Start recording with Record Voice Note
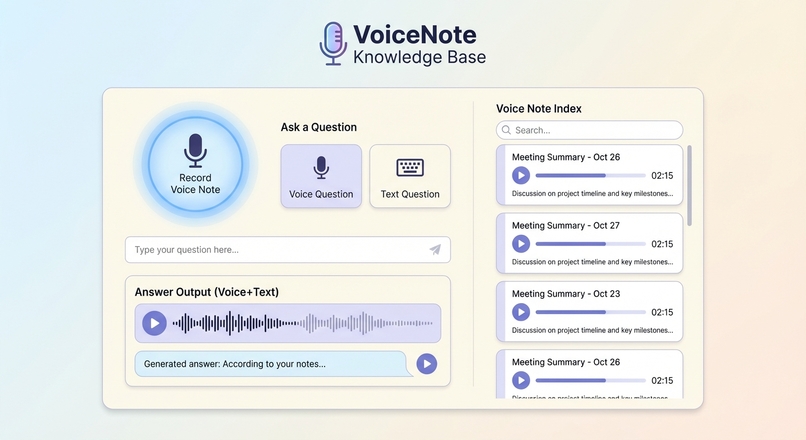 [x=195, y=164]
